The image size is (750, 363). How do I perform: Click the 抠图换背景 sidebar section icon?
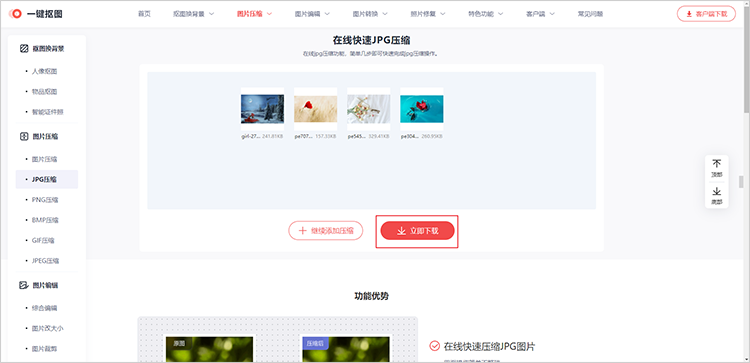pyautogui.click(x=24, y=48)
